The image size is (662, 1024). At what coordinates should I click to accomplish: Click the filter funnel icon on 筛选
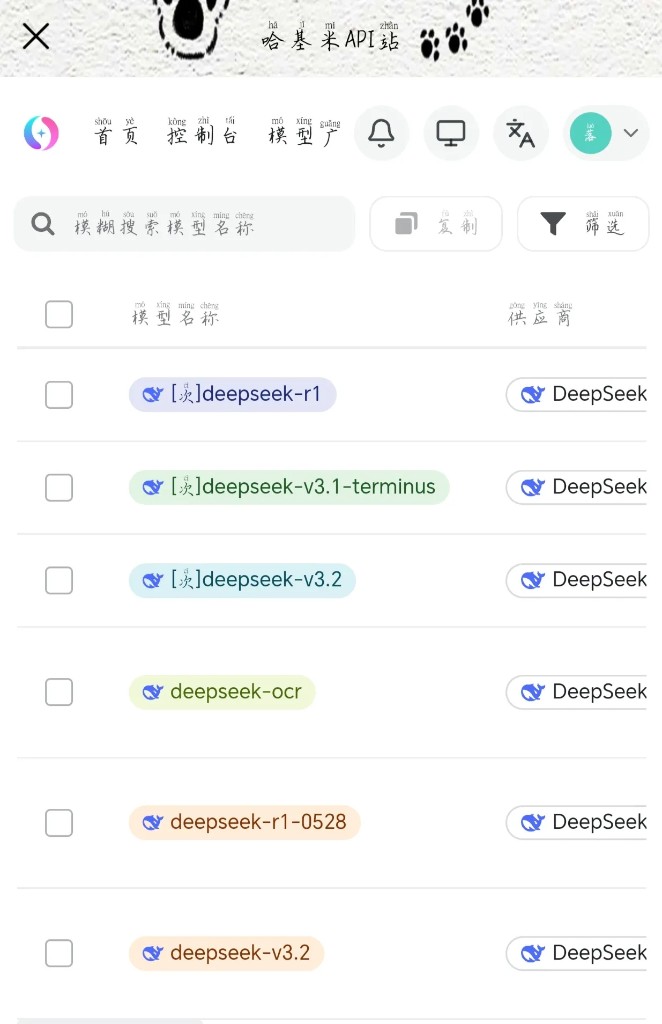(x=554, y=223)
